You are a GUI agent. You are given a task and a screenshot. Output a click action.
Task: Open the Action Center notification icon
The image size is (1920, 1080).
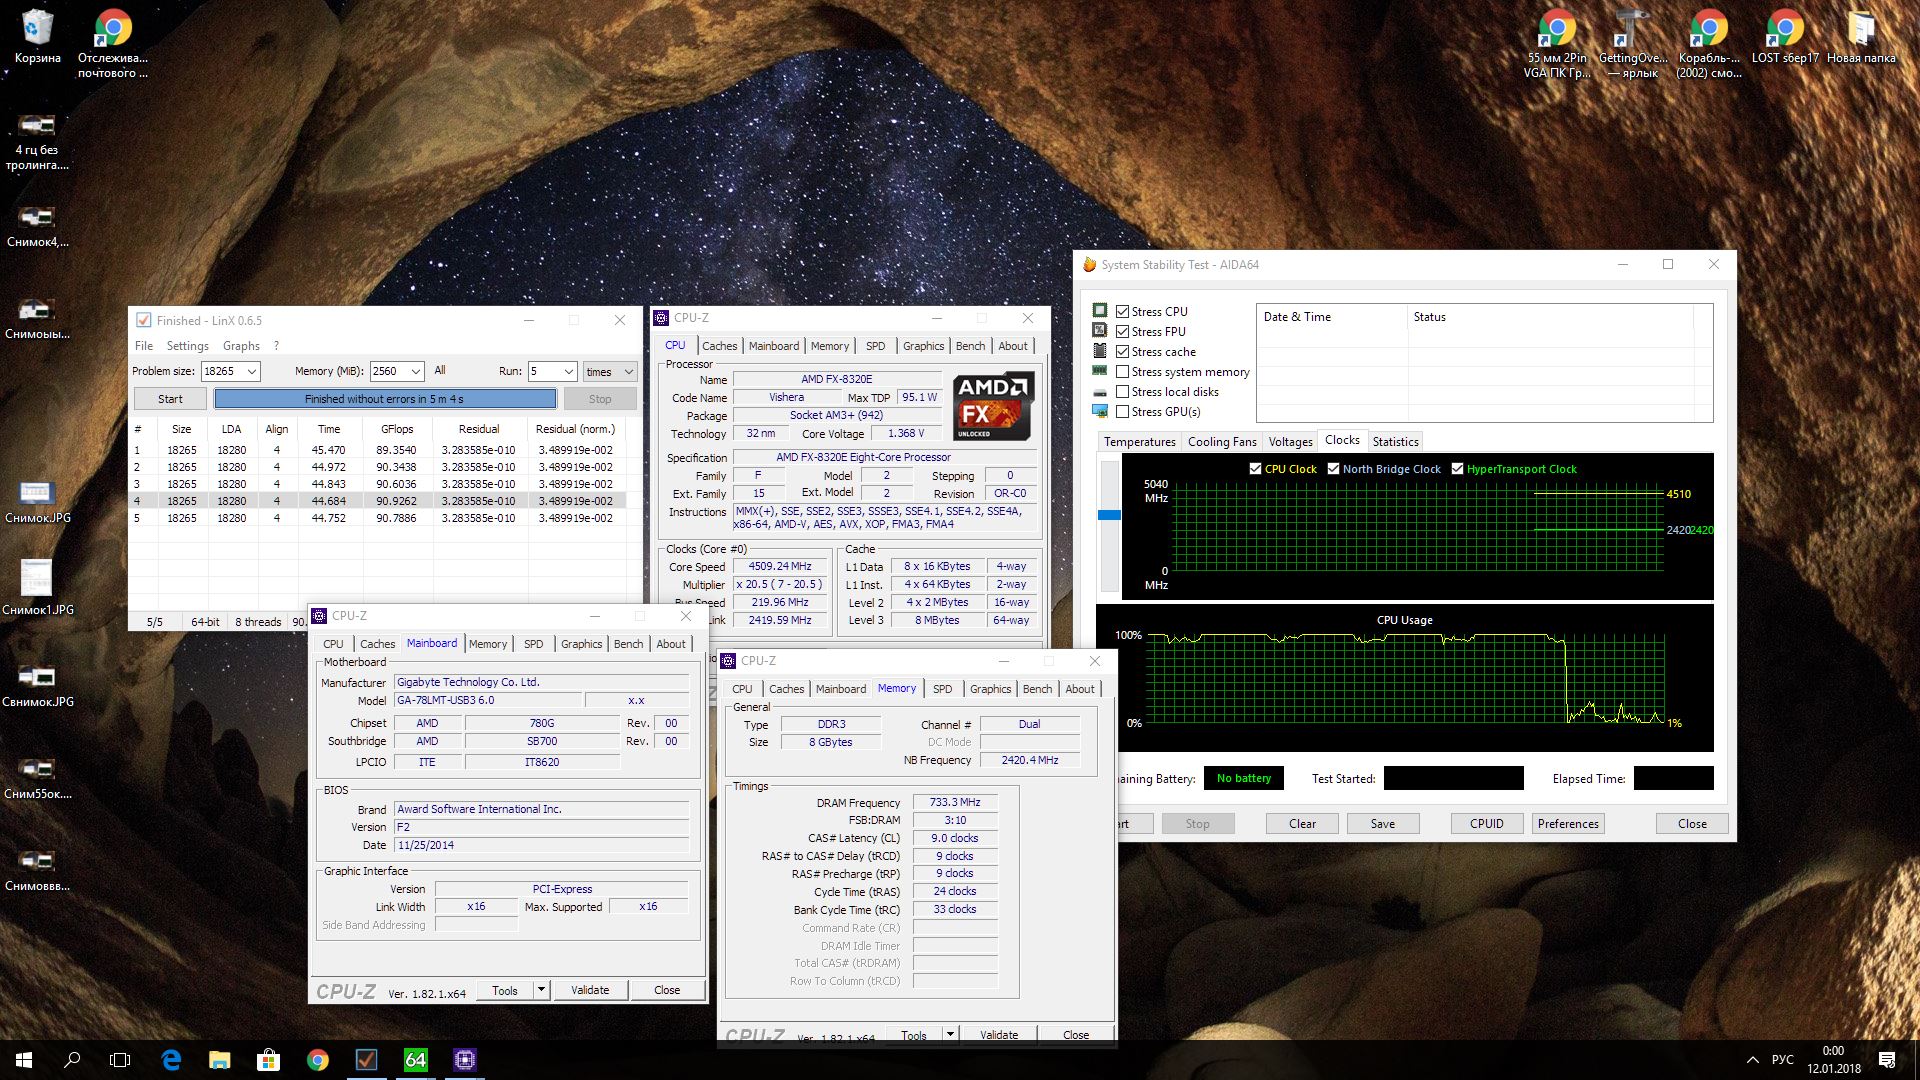click(1886, 1059)
